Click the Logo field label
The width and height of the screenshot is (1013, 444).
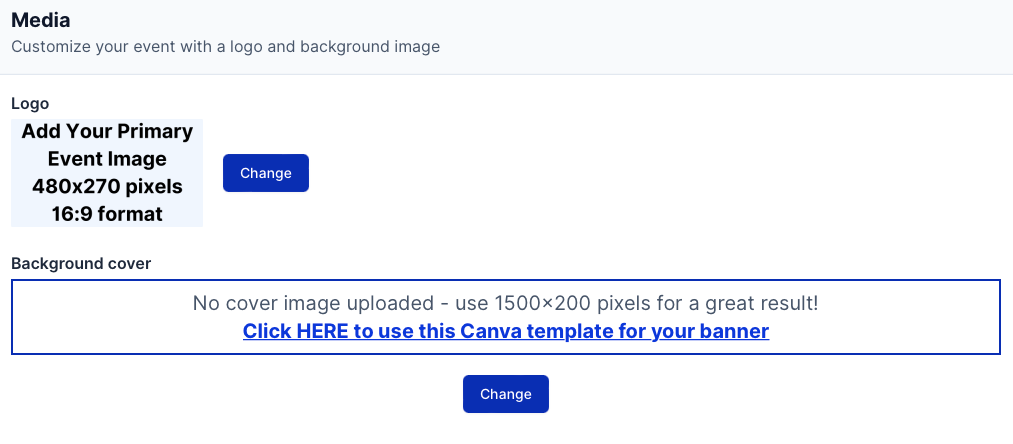[x=30, y=103]
